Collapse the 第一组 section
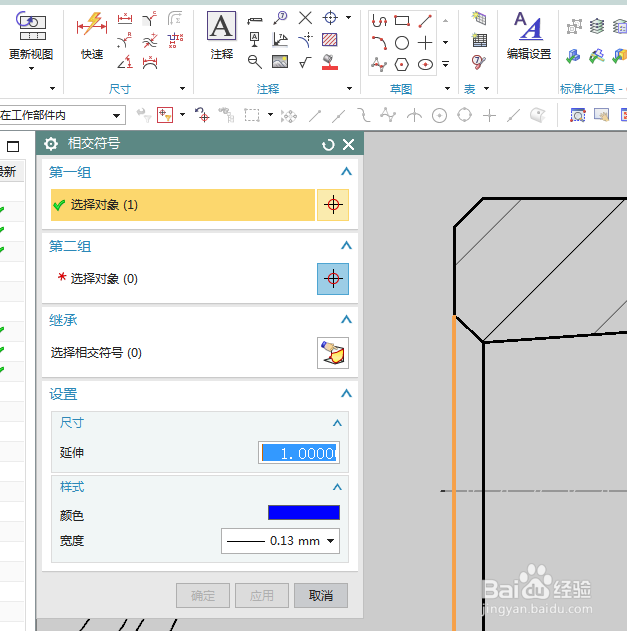The width and height of the screenshot is (627, 631). pyautogui.click(x=346, y=172)
